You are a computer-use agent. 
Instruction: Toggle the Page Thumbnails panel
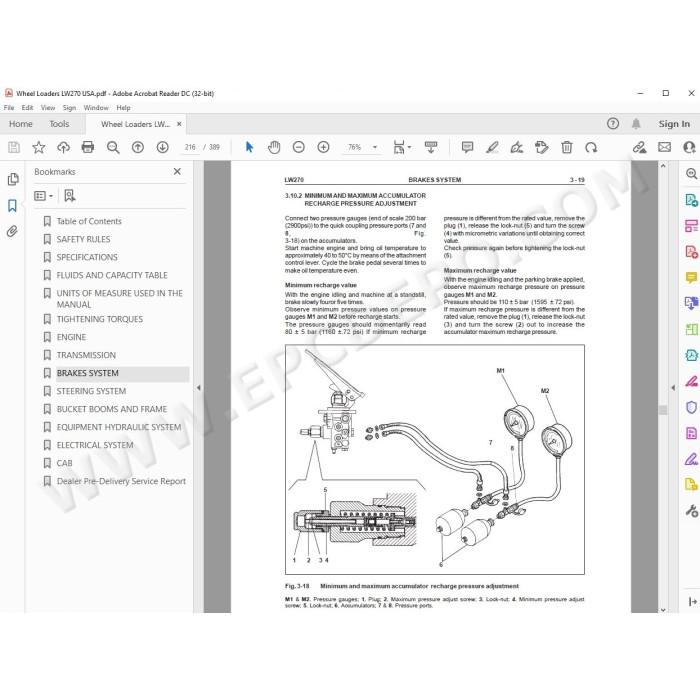click(x=12, y=179)
